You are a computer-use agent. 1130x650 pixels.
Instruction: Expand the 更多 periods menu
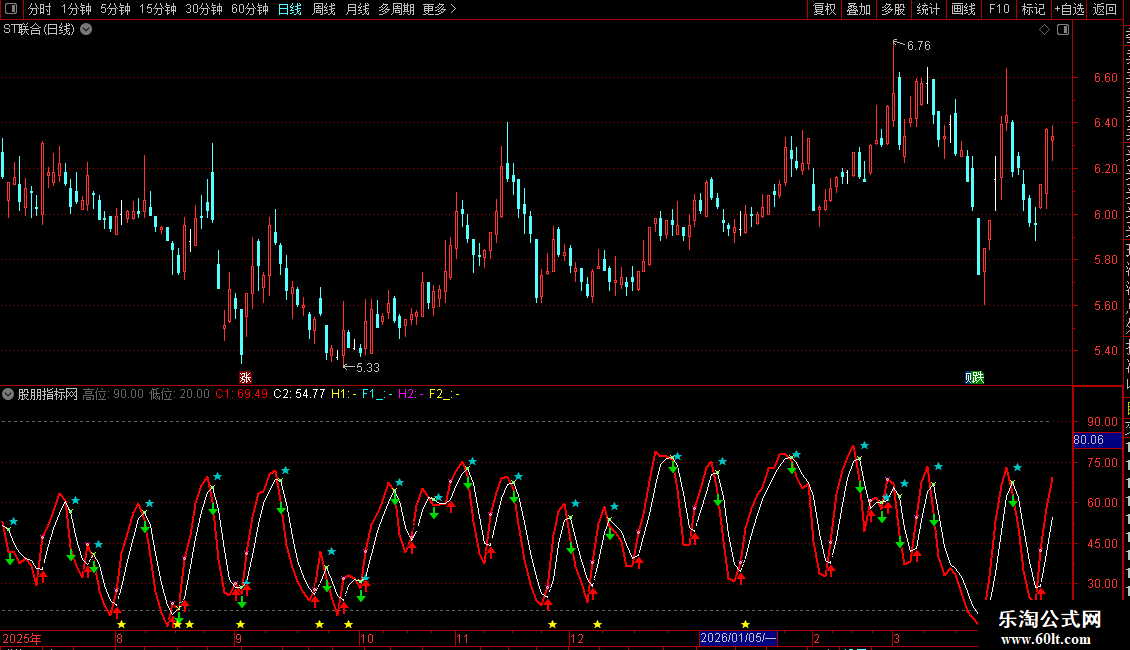[439, 9]
